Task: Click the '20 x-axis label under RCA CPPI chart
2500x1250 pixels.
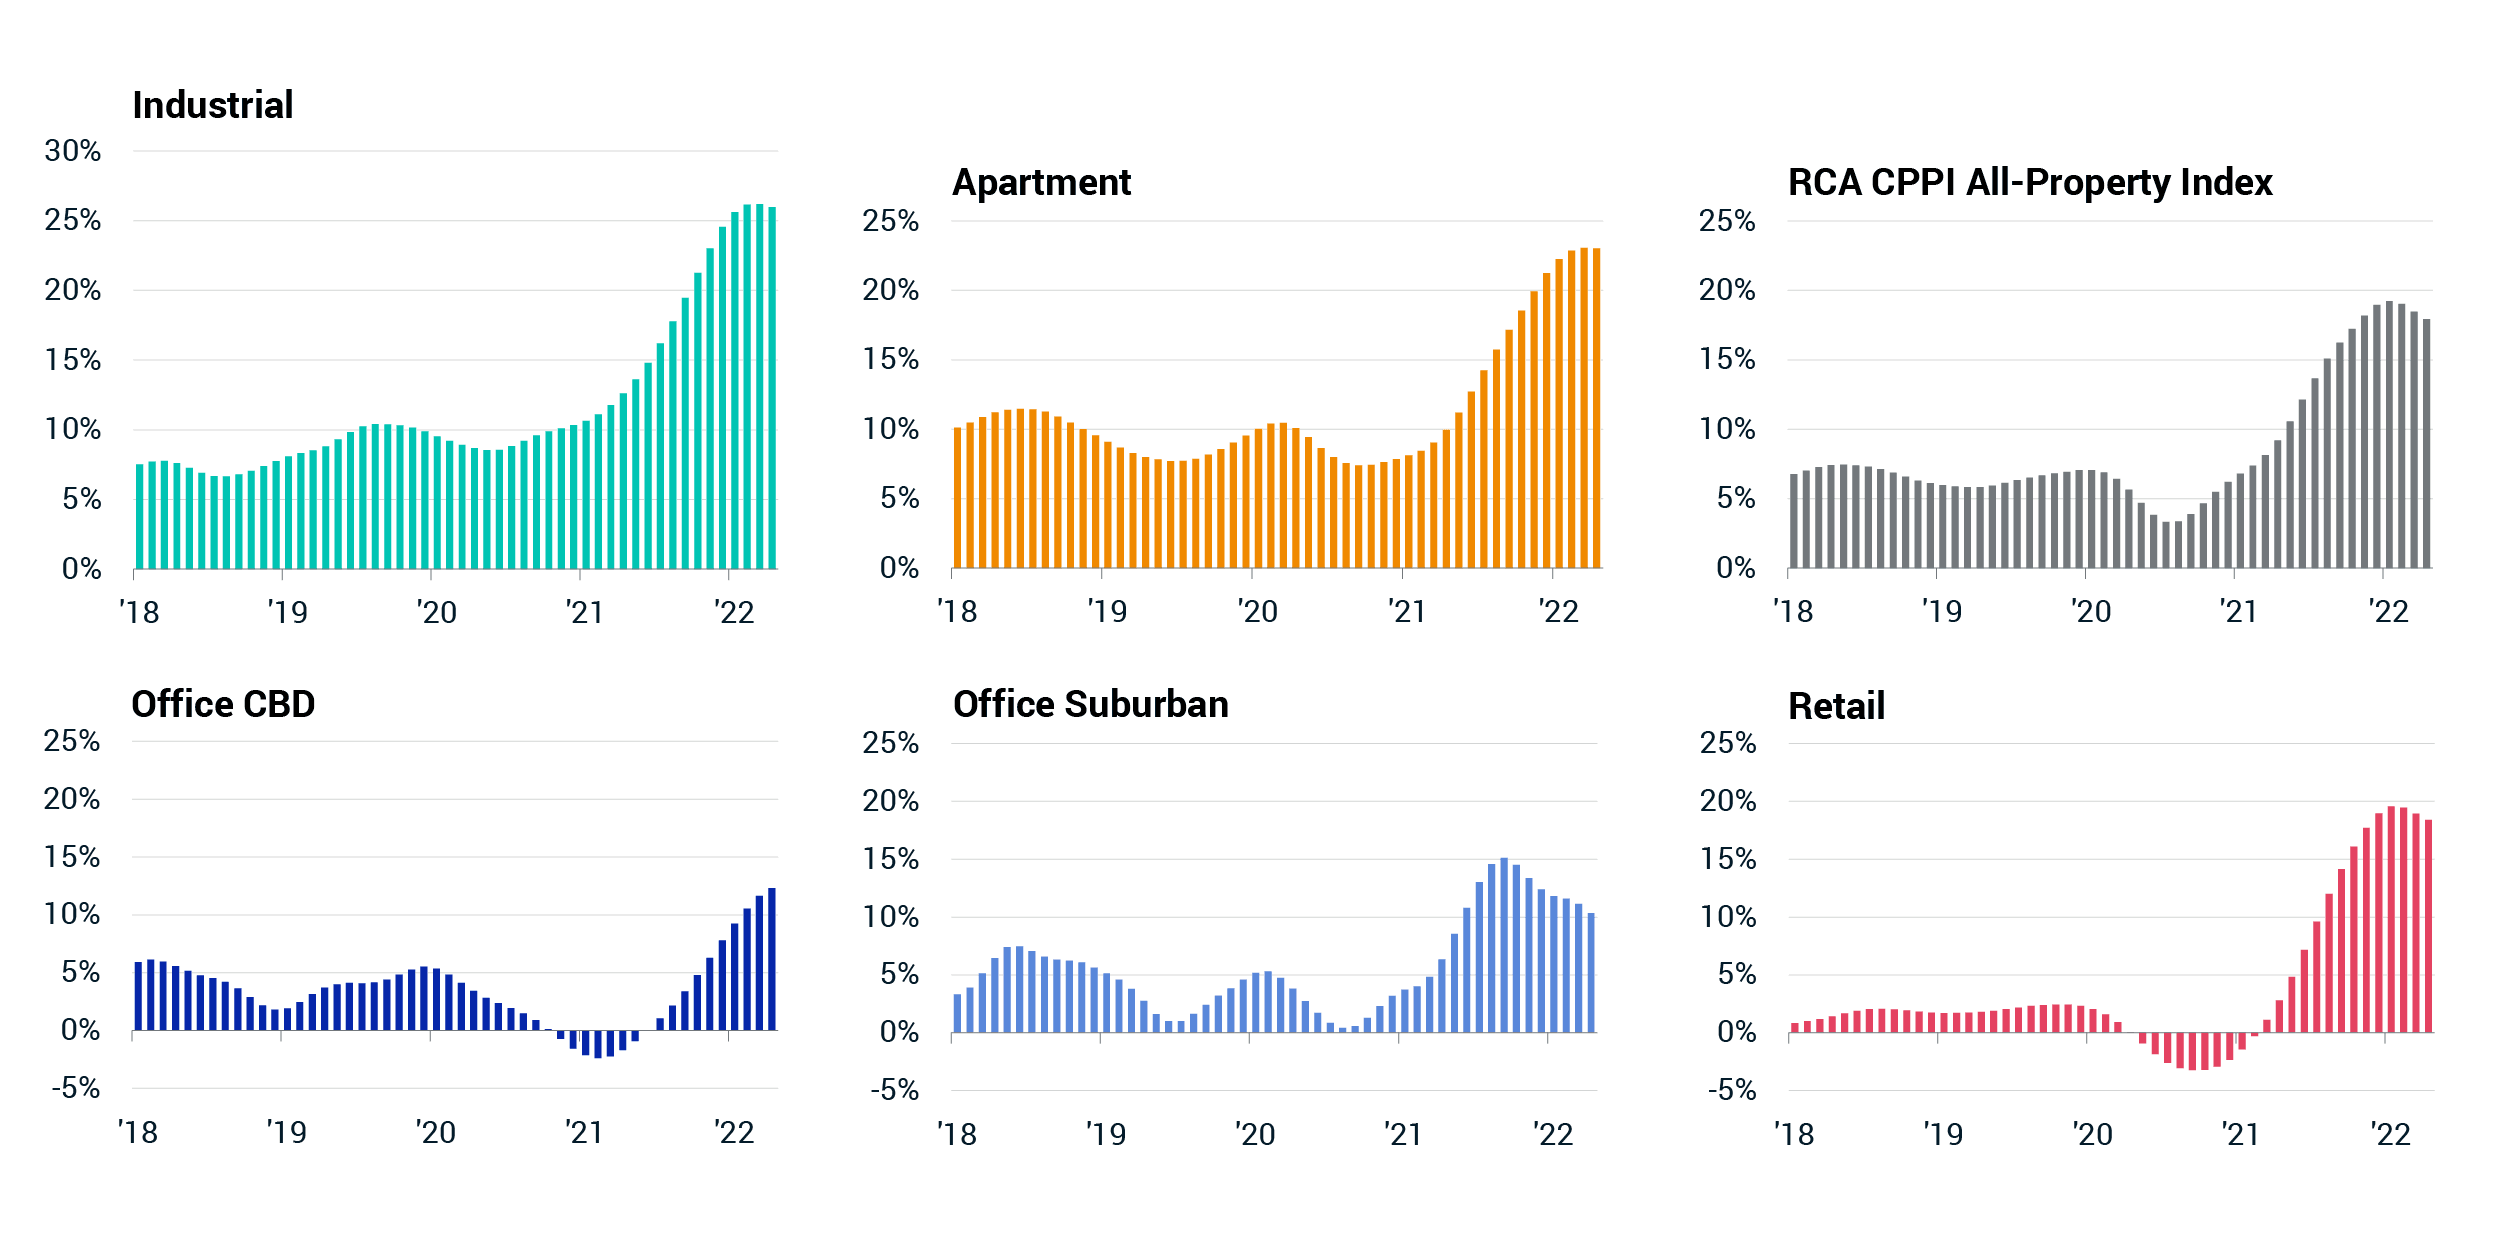Action: point(2091,611)
